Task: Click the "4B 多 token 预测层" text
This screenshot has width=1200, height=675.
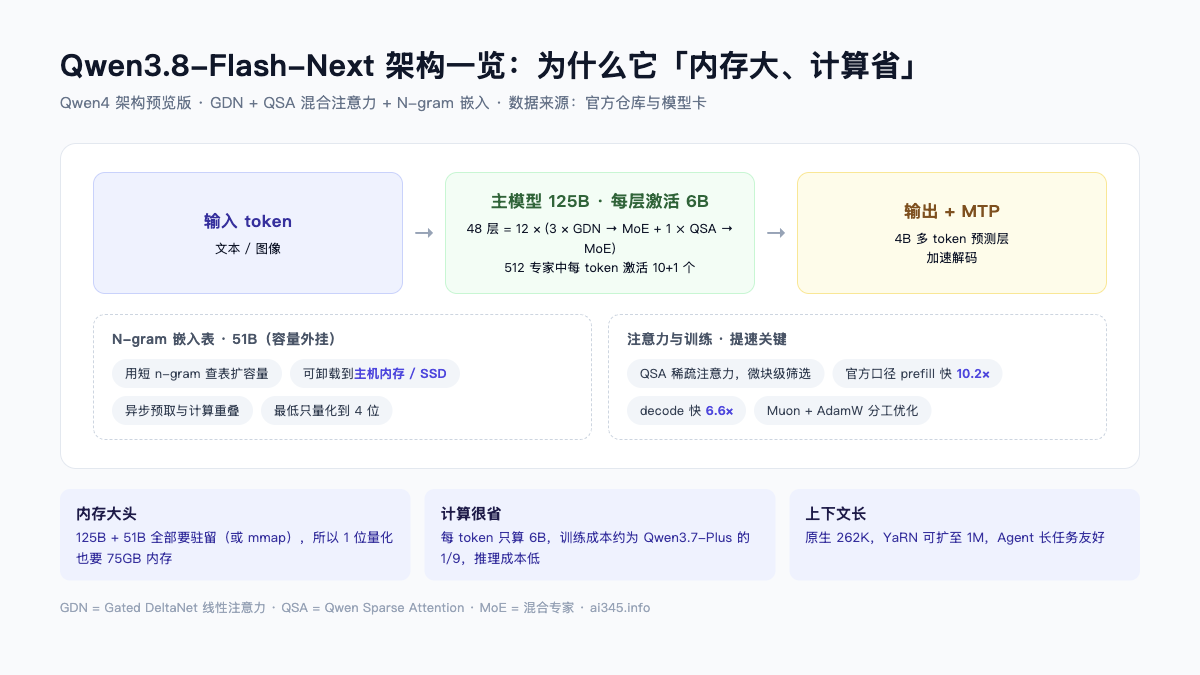Action: (952, 239)
